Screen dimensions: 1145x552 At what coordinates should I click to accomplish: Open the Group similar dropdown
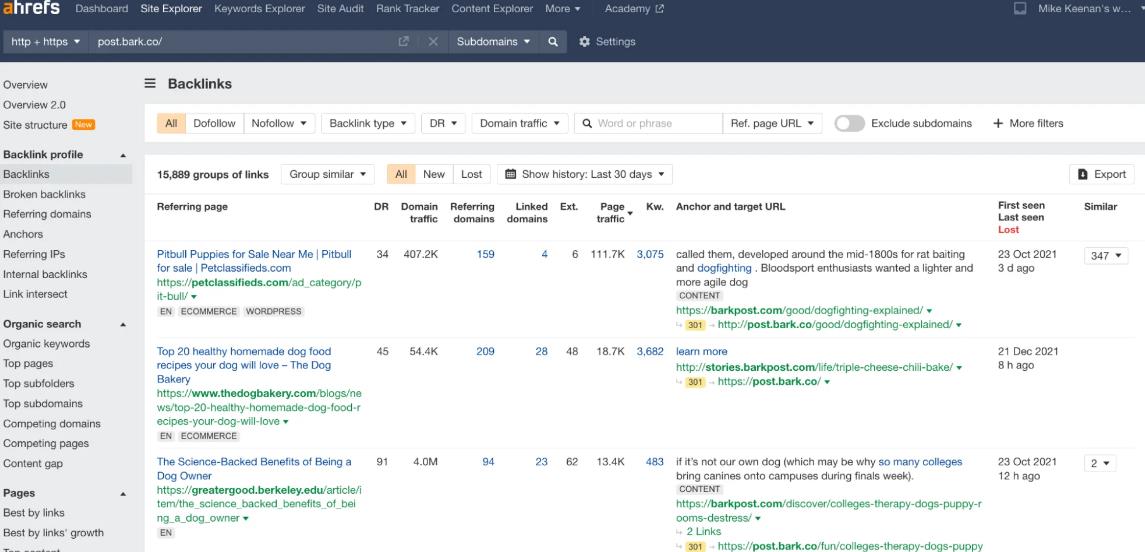(x=327, y=175)
